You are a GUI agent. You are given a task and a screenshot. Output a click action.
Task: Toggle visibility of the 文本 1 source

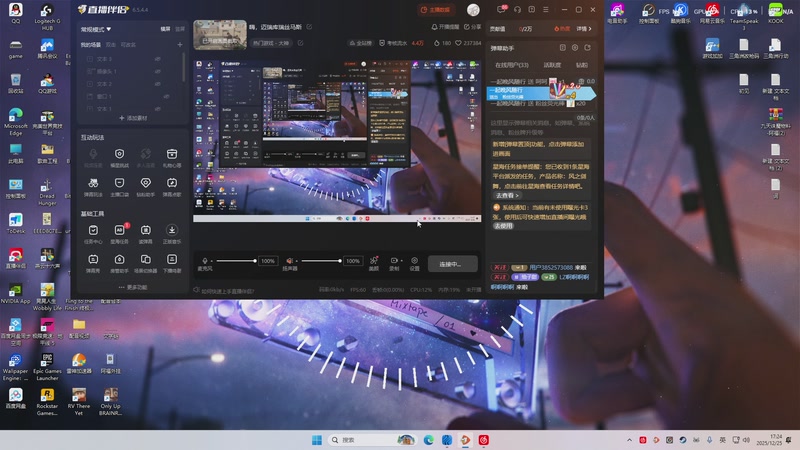[x=158, y=109]
